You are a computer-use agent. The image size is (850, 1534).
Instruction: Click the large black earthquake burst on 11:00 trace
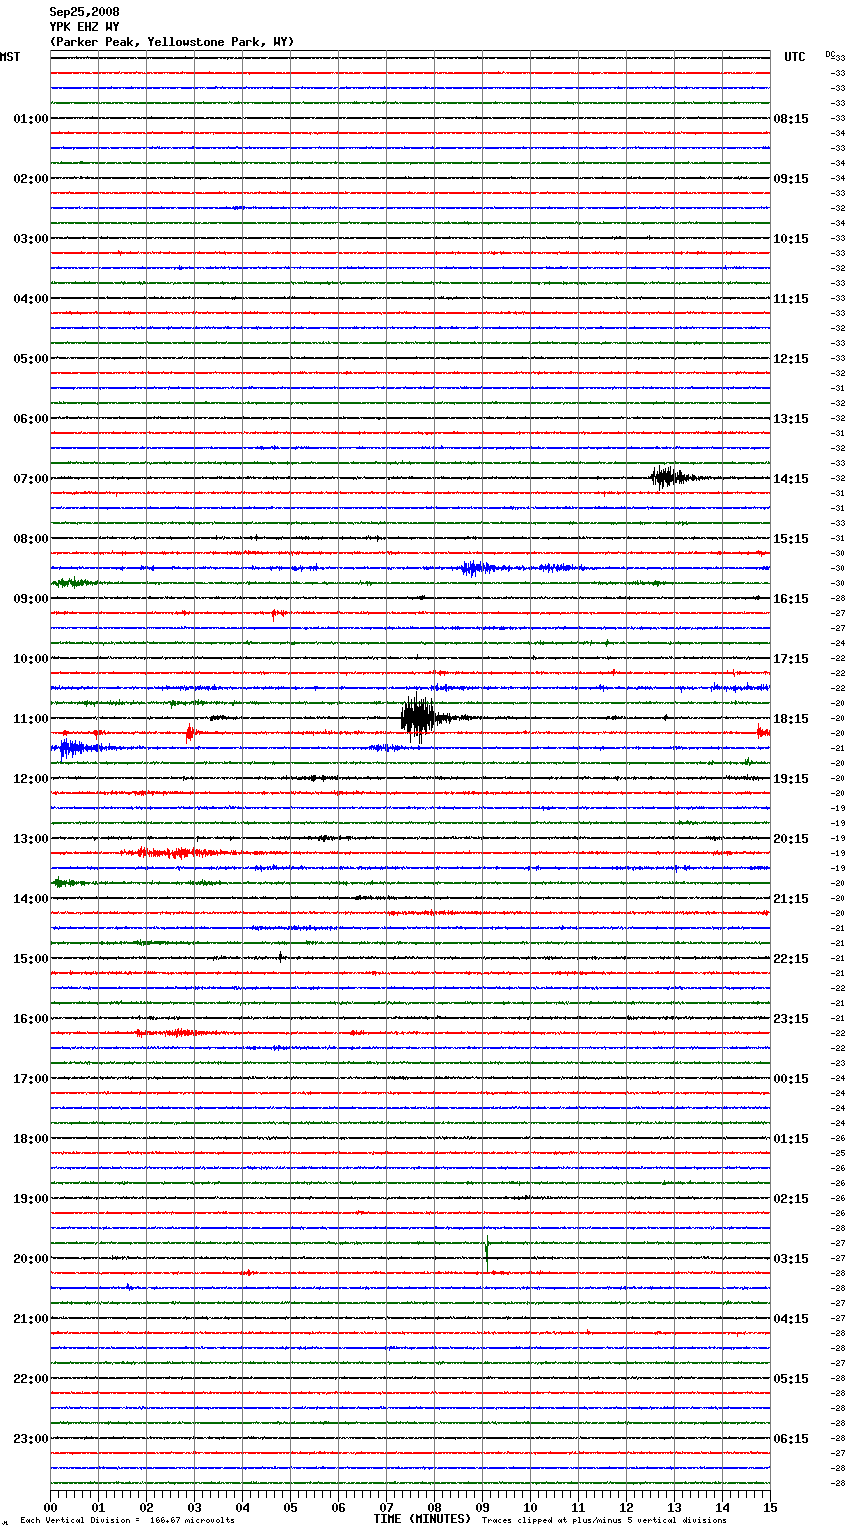pyautogui.click(x=420, y=718)
